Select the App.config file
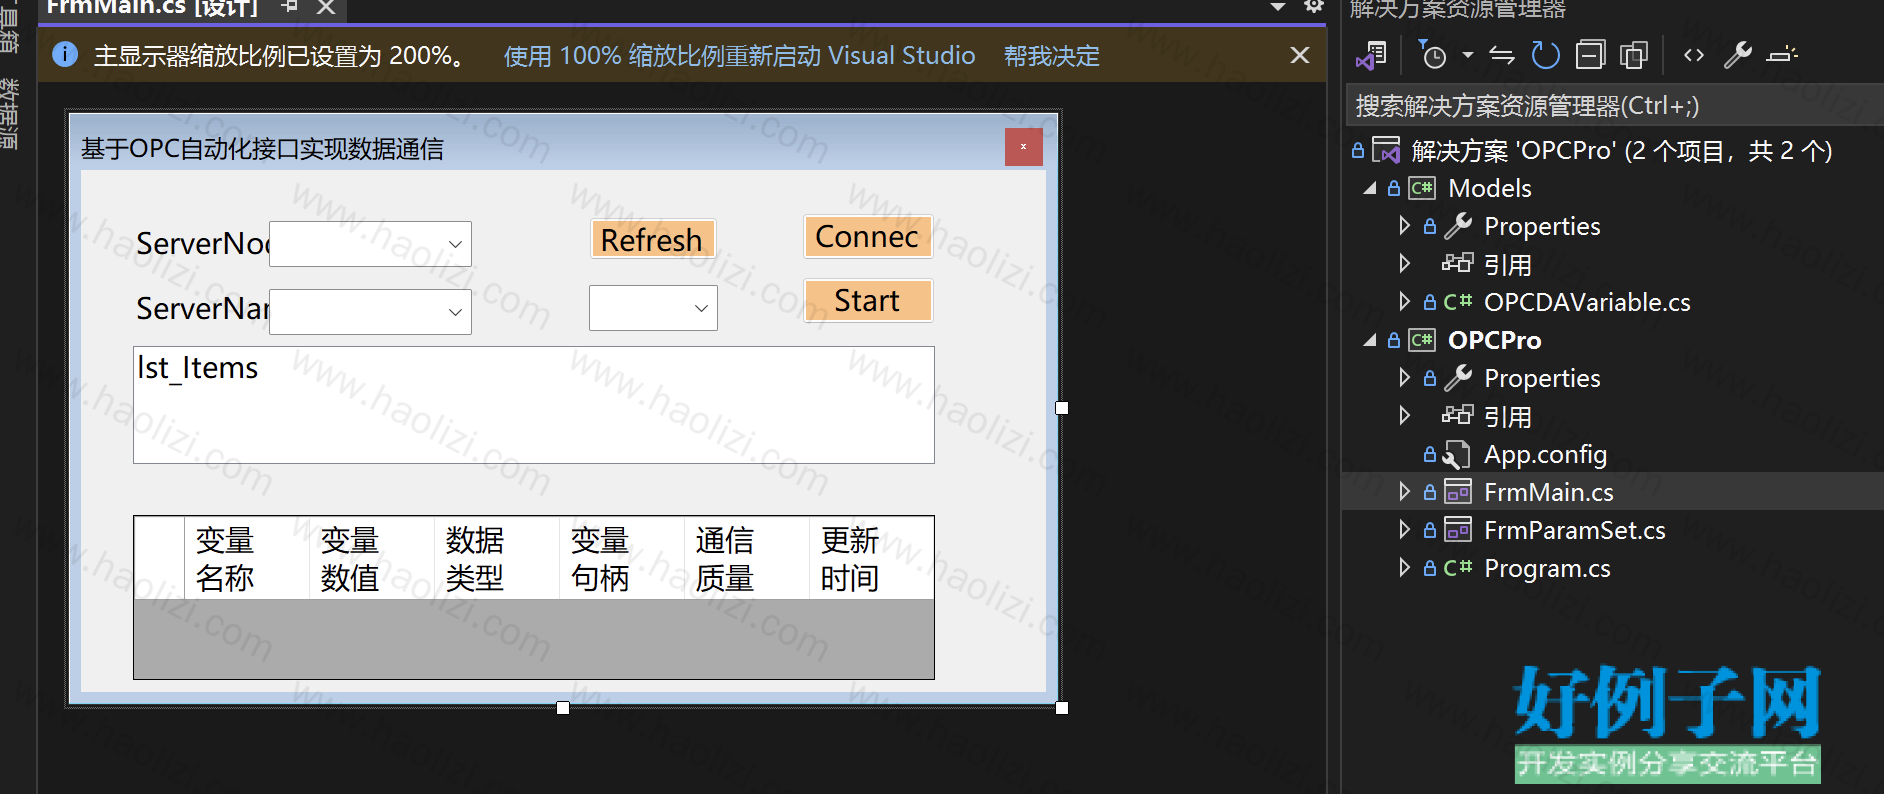Image resolution: width=1884 pixels, height=794 pixels. [1545, 454]
